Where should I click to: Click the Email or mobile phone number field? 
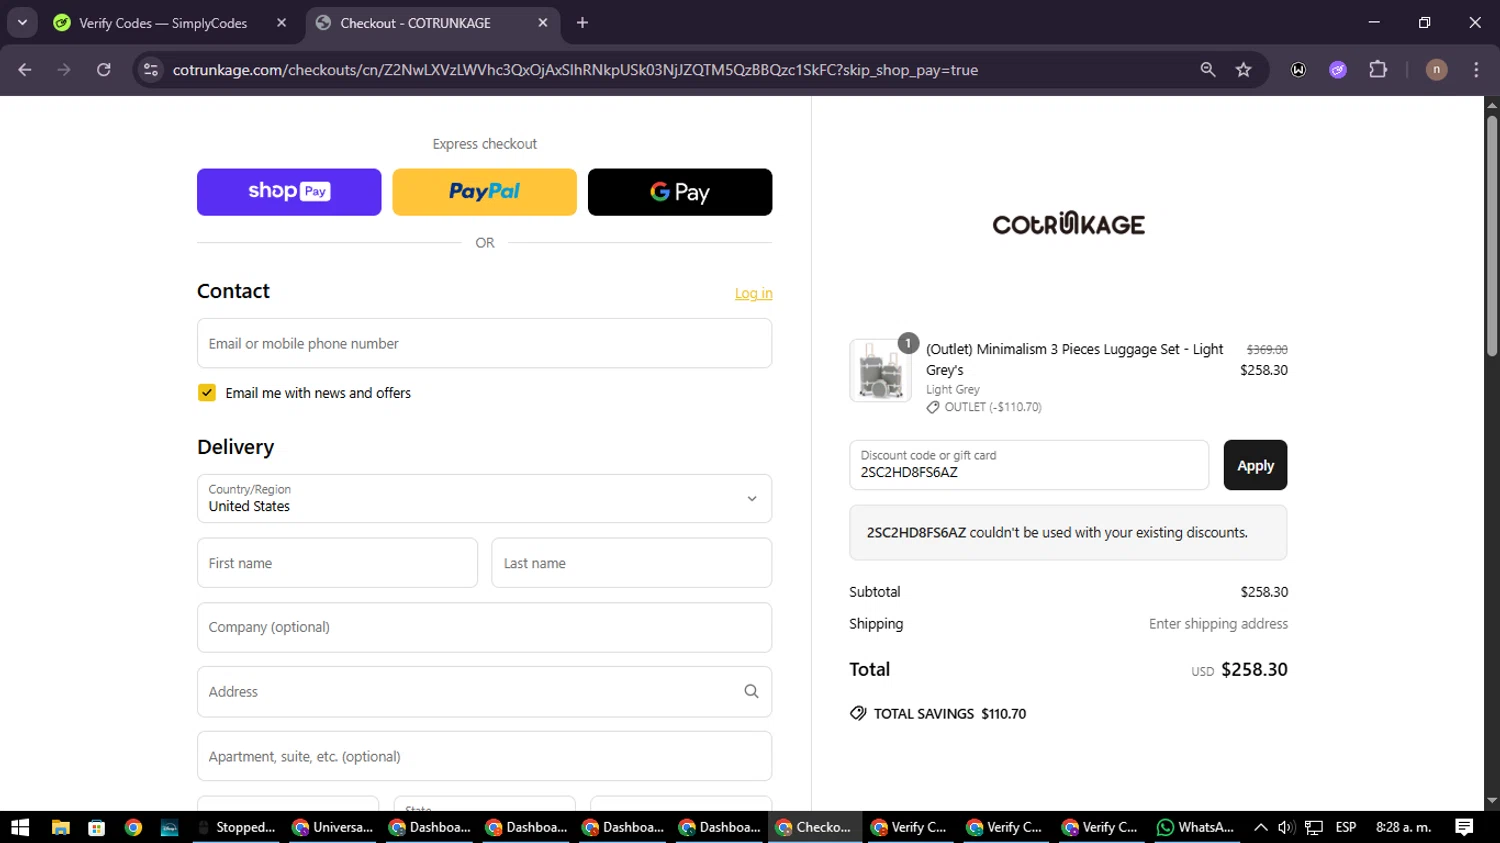tap(484, 343)
